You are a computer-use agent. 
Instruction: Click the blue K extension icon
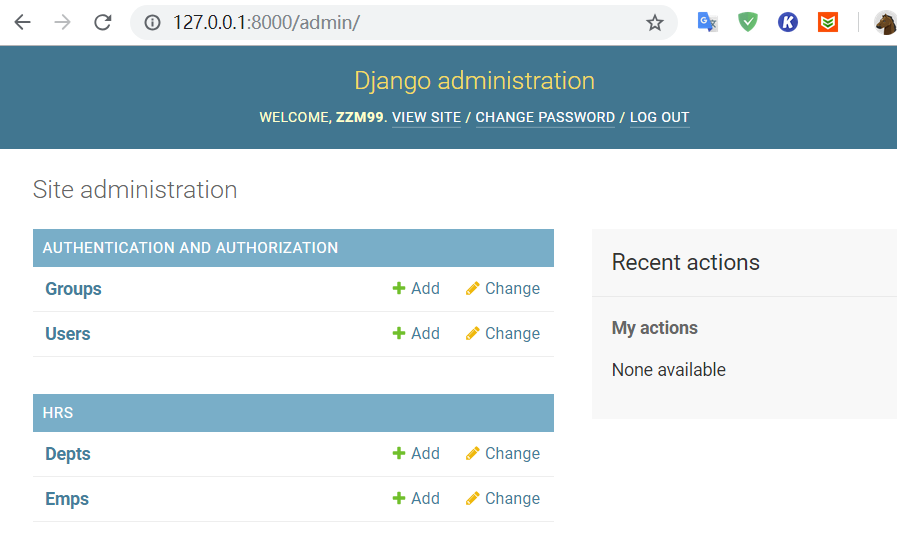pos(788,22)
